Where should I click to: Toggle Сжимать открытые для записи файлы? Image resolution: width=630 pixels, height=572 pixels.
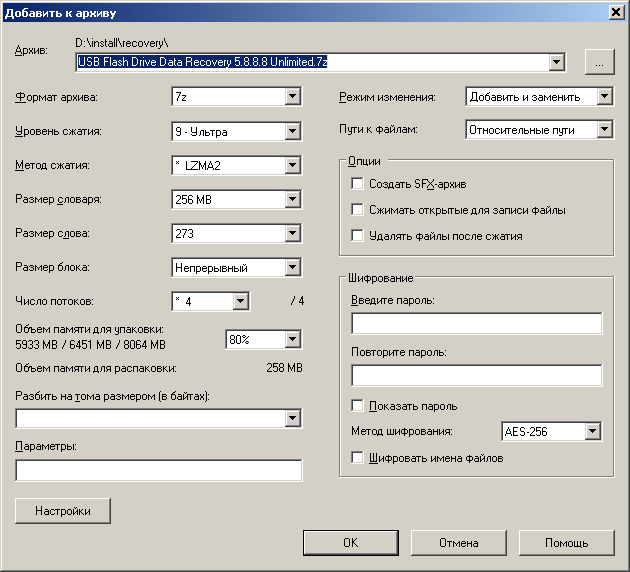click(357, 210)
